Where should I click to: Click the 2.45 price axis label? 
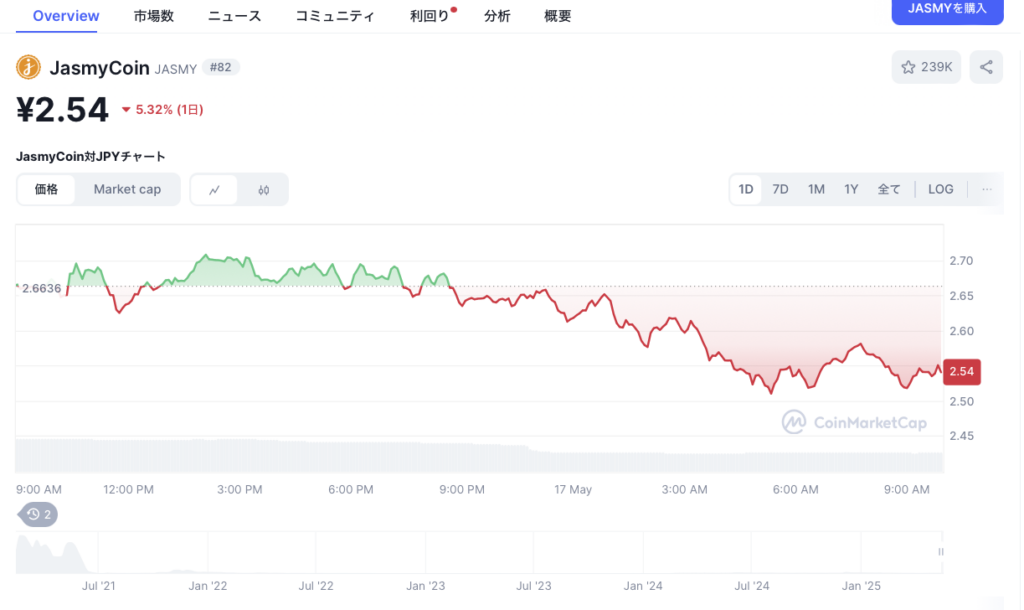click(x=961, y=436)
